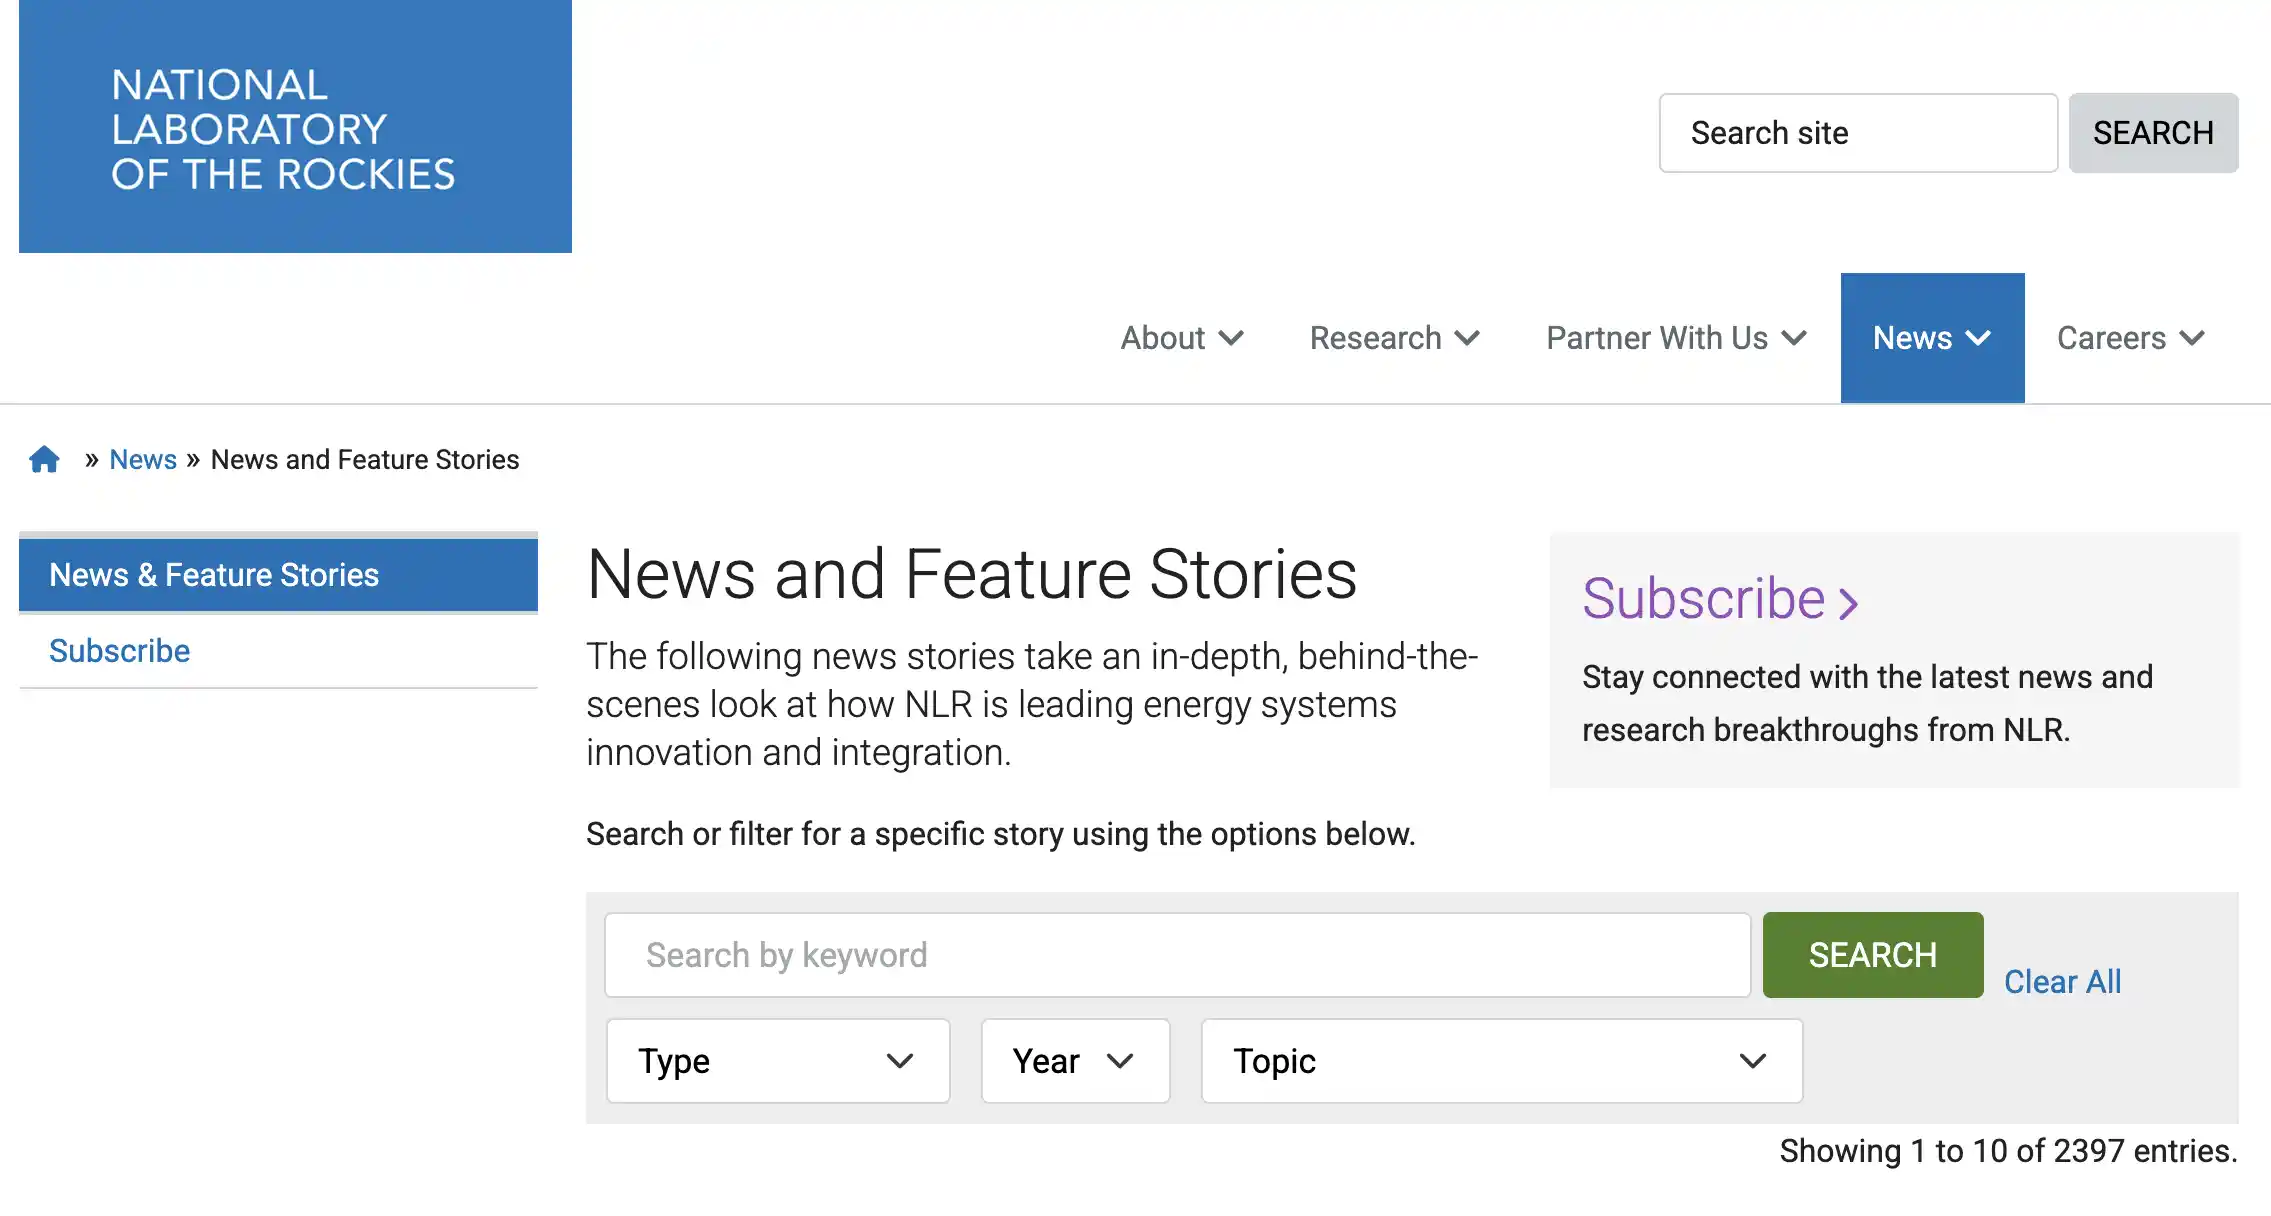Open the Type filter dropdown
Image resolution: width=2271 pixels, height=1216 pixels.
point(777,1061)
